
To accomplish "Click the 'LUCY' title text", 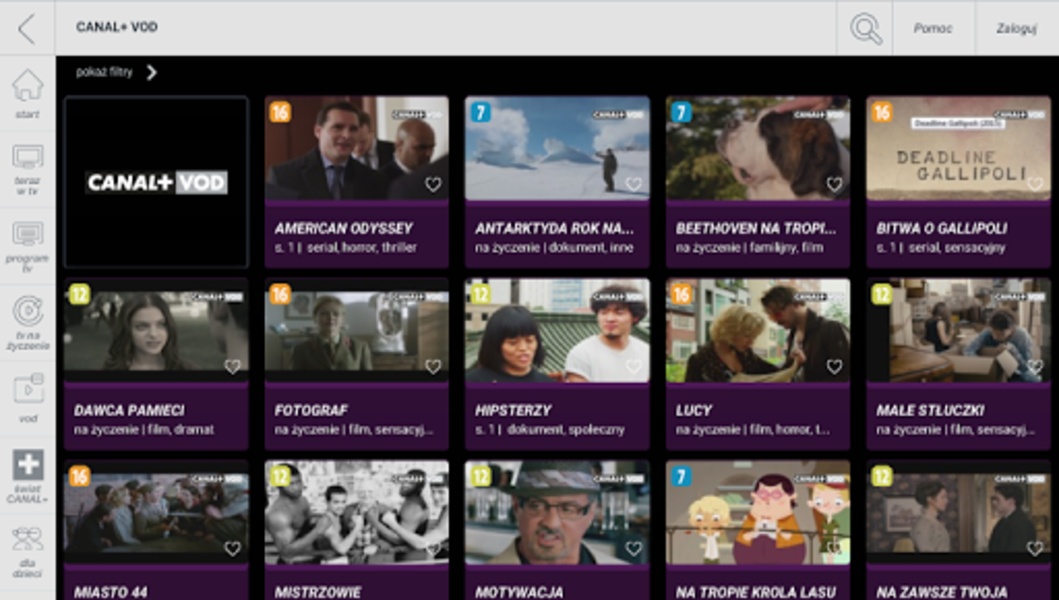I will tap(694, 410).
